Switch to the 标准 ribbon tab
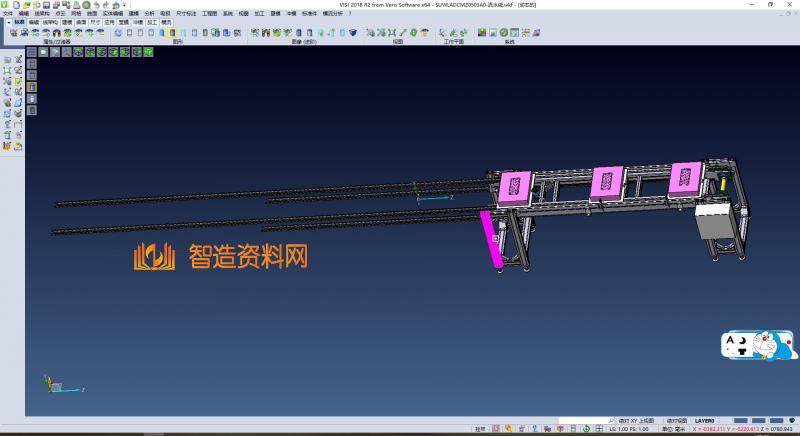The image size is (800, 436). (x=19, y=21)
